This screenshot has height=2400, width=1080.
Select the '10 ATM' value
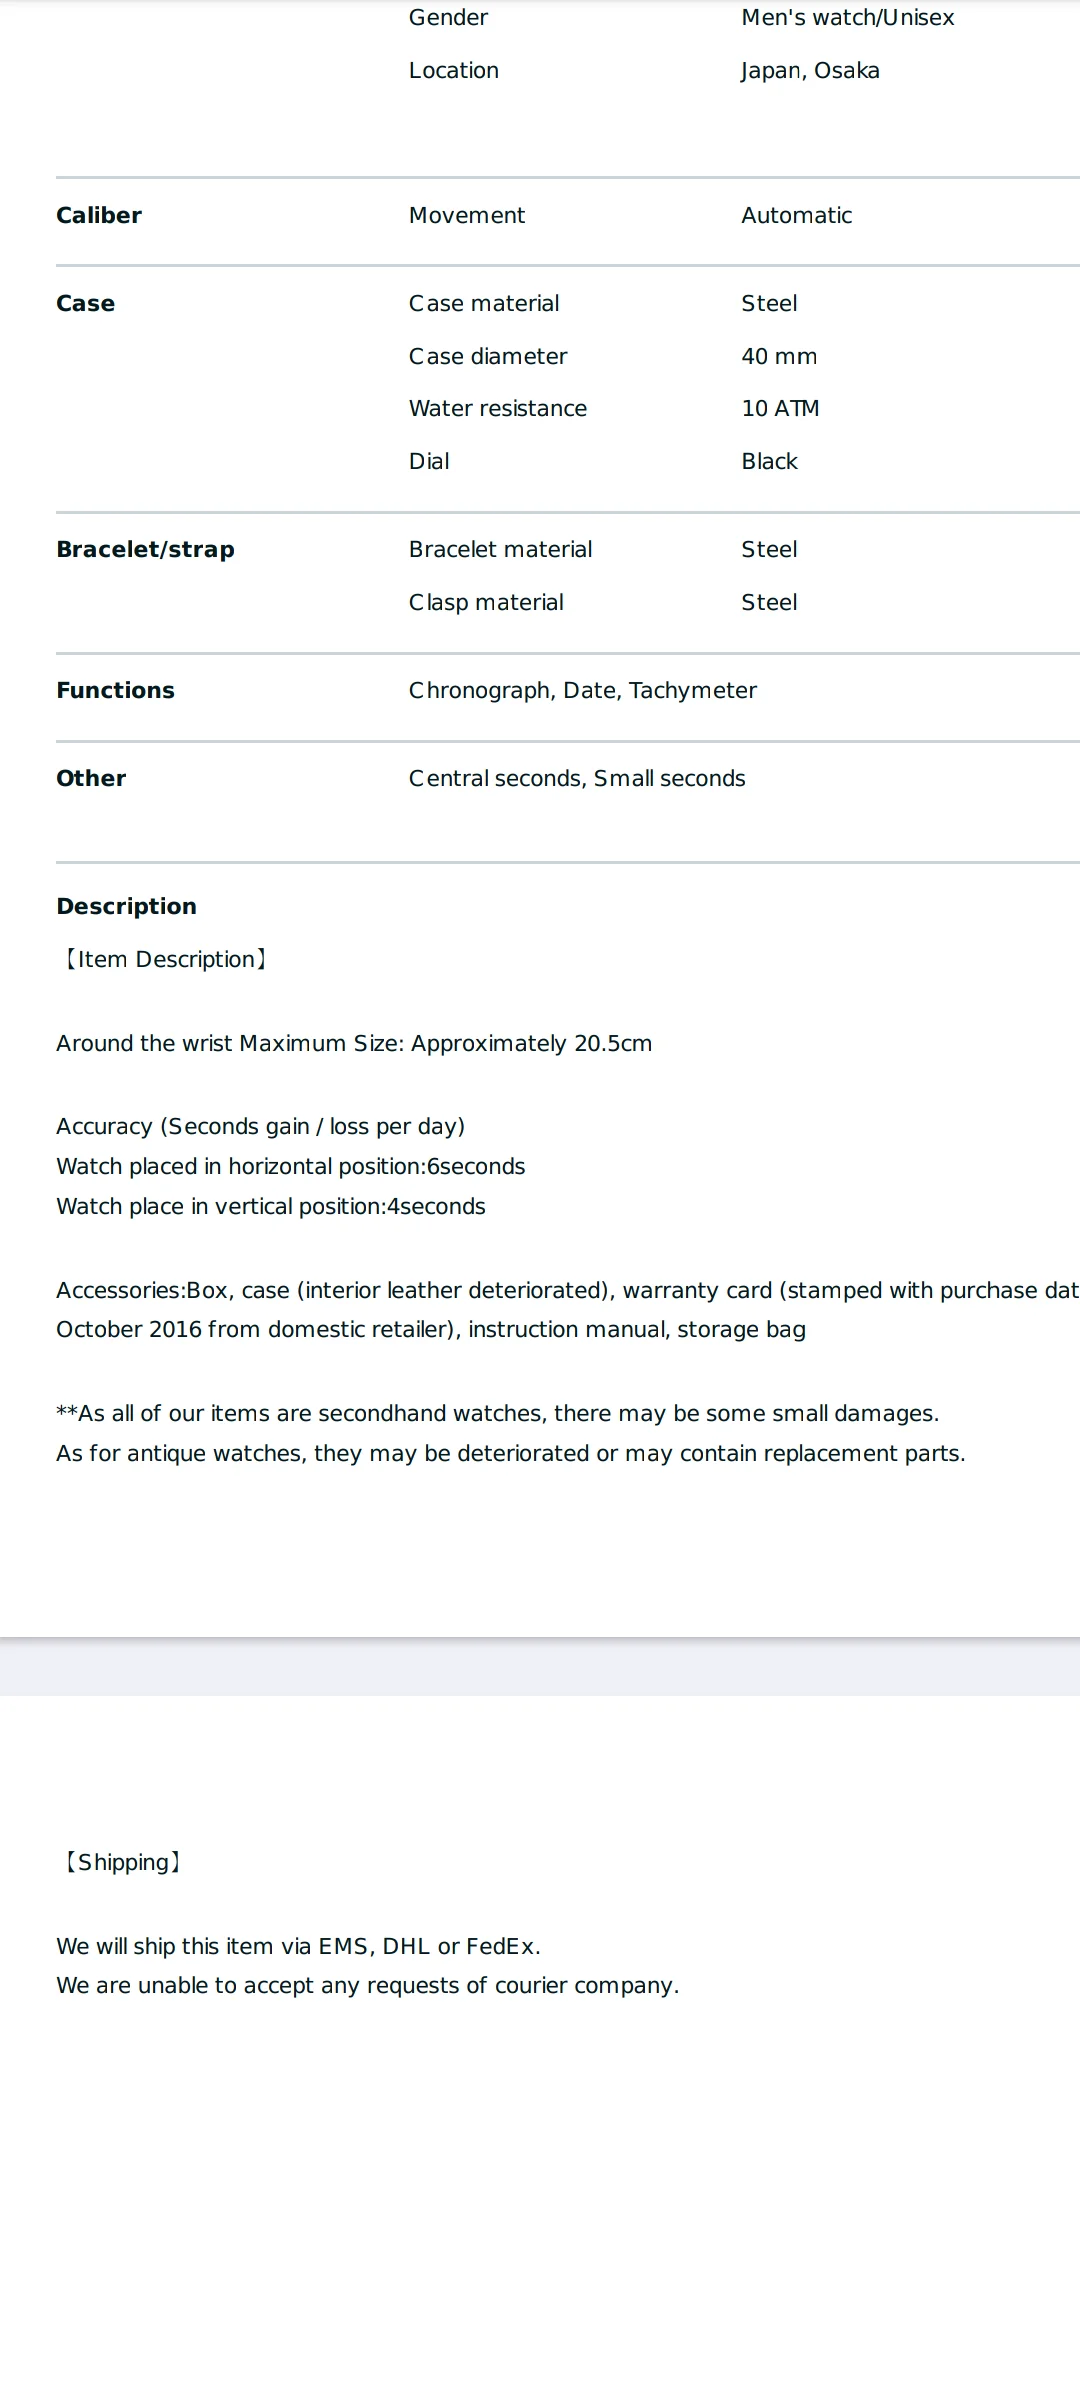point(780,408)
